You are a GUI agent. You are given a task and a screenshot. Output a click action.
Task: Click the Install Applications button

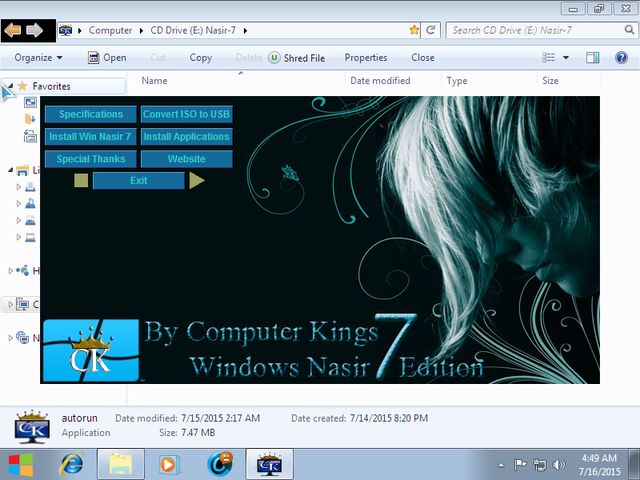tap(187, 137)
